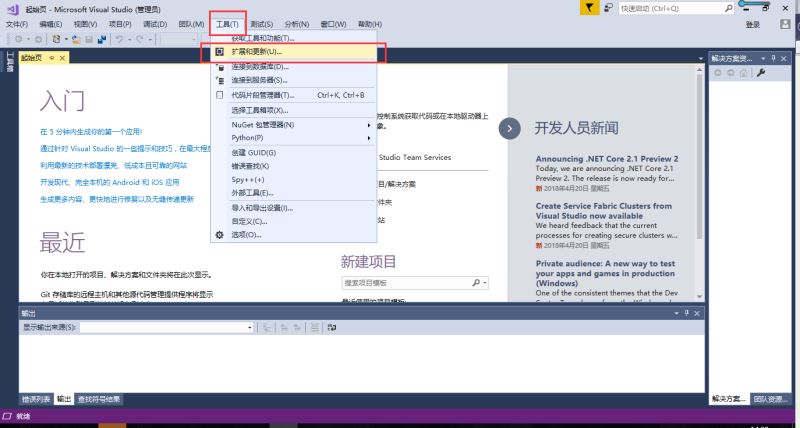Open the new project dropdown arrow in toolbar

coord(66,39)
